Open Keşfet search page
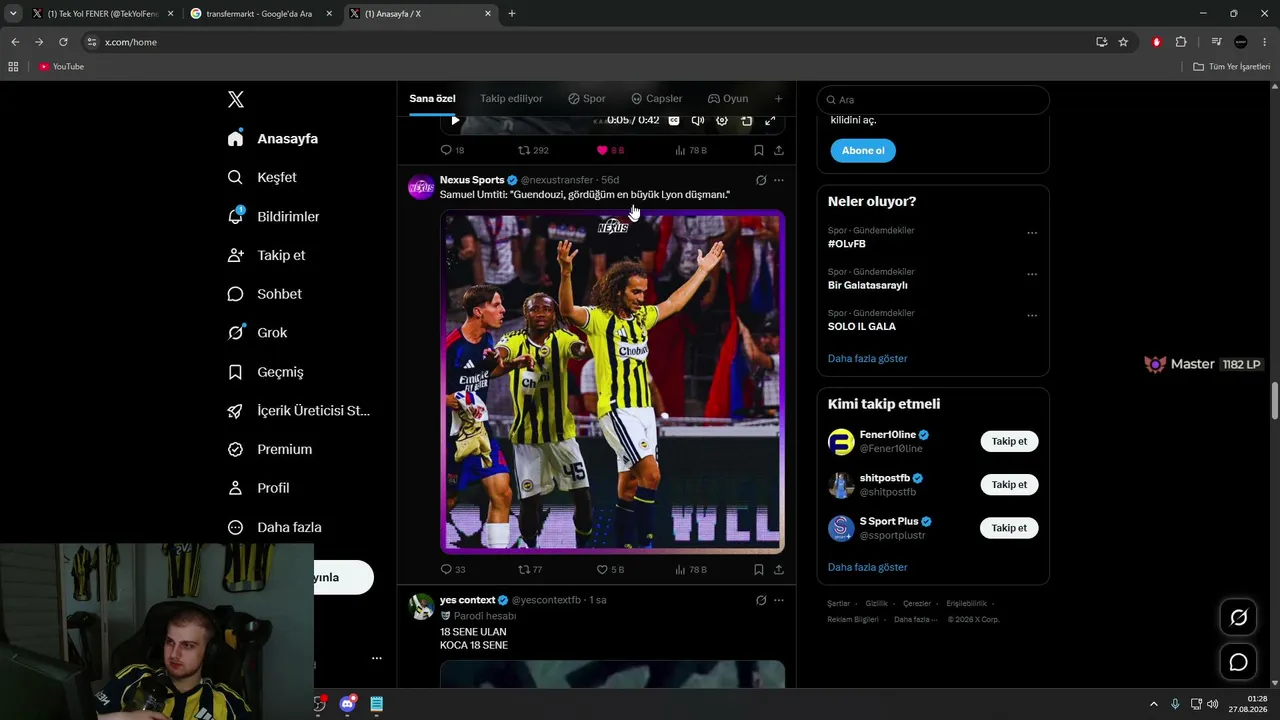Screen dimensions: 1280x720 (262, 177)
